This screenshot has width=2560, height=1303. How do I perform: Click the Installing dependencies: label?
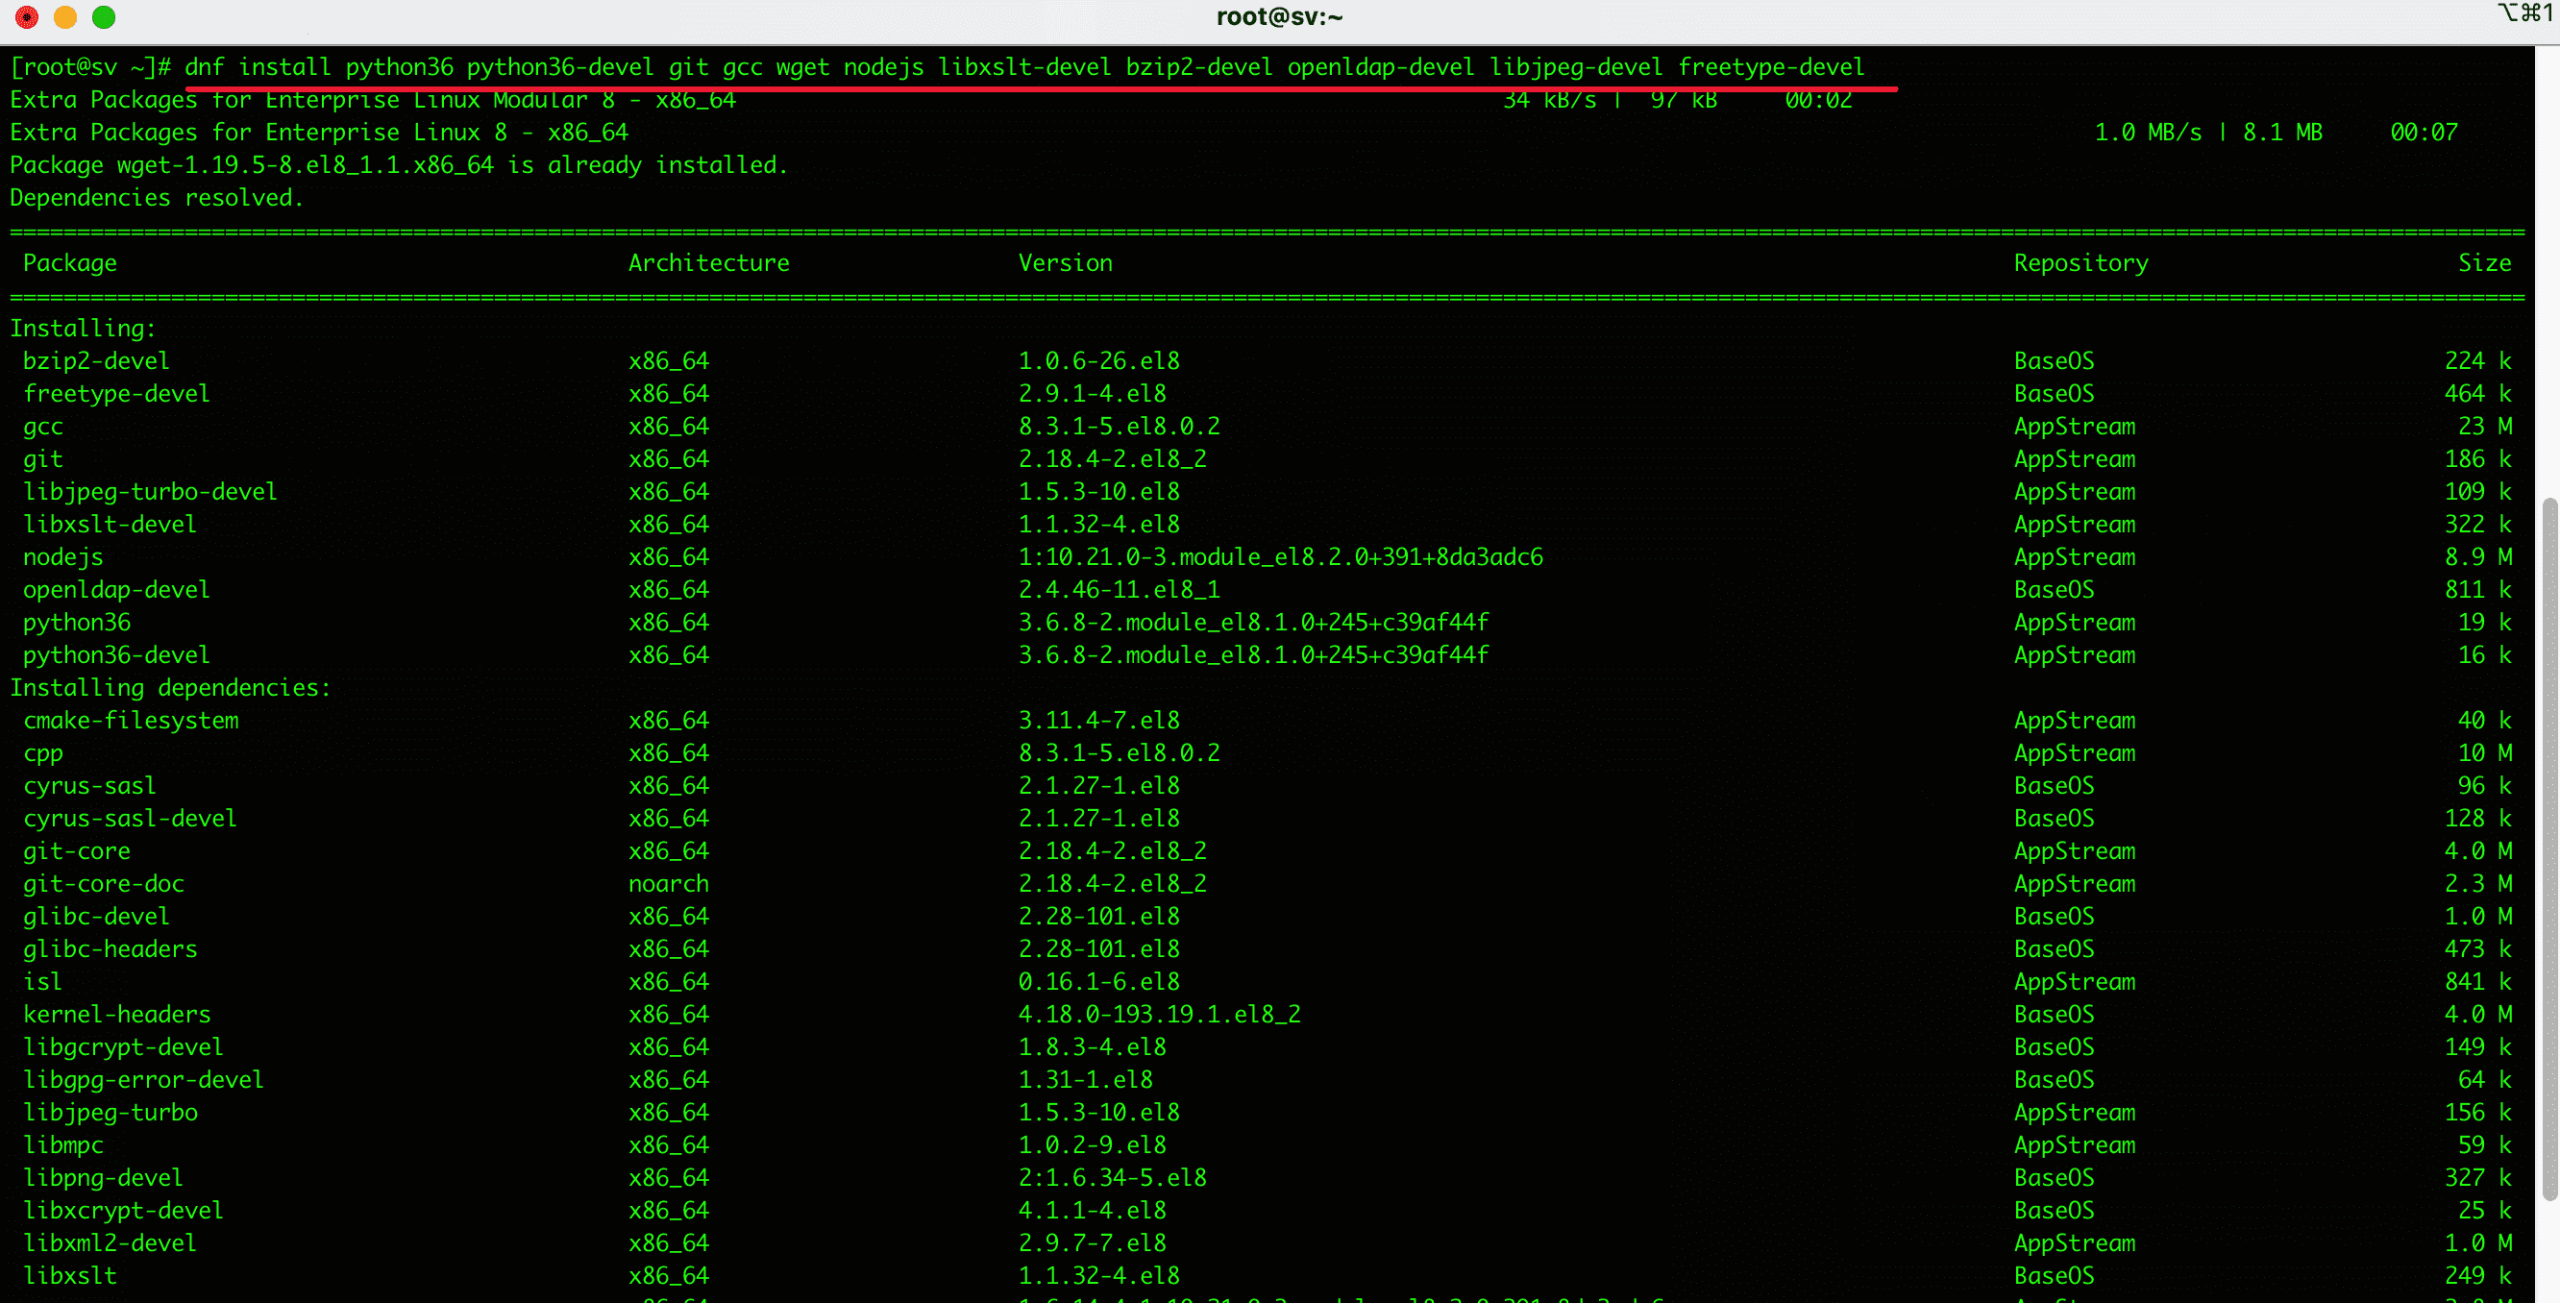coord(170,688)
